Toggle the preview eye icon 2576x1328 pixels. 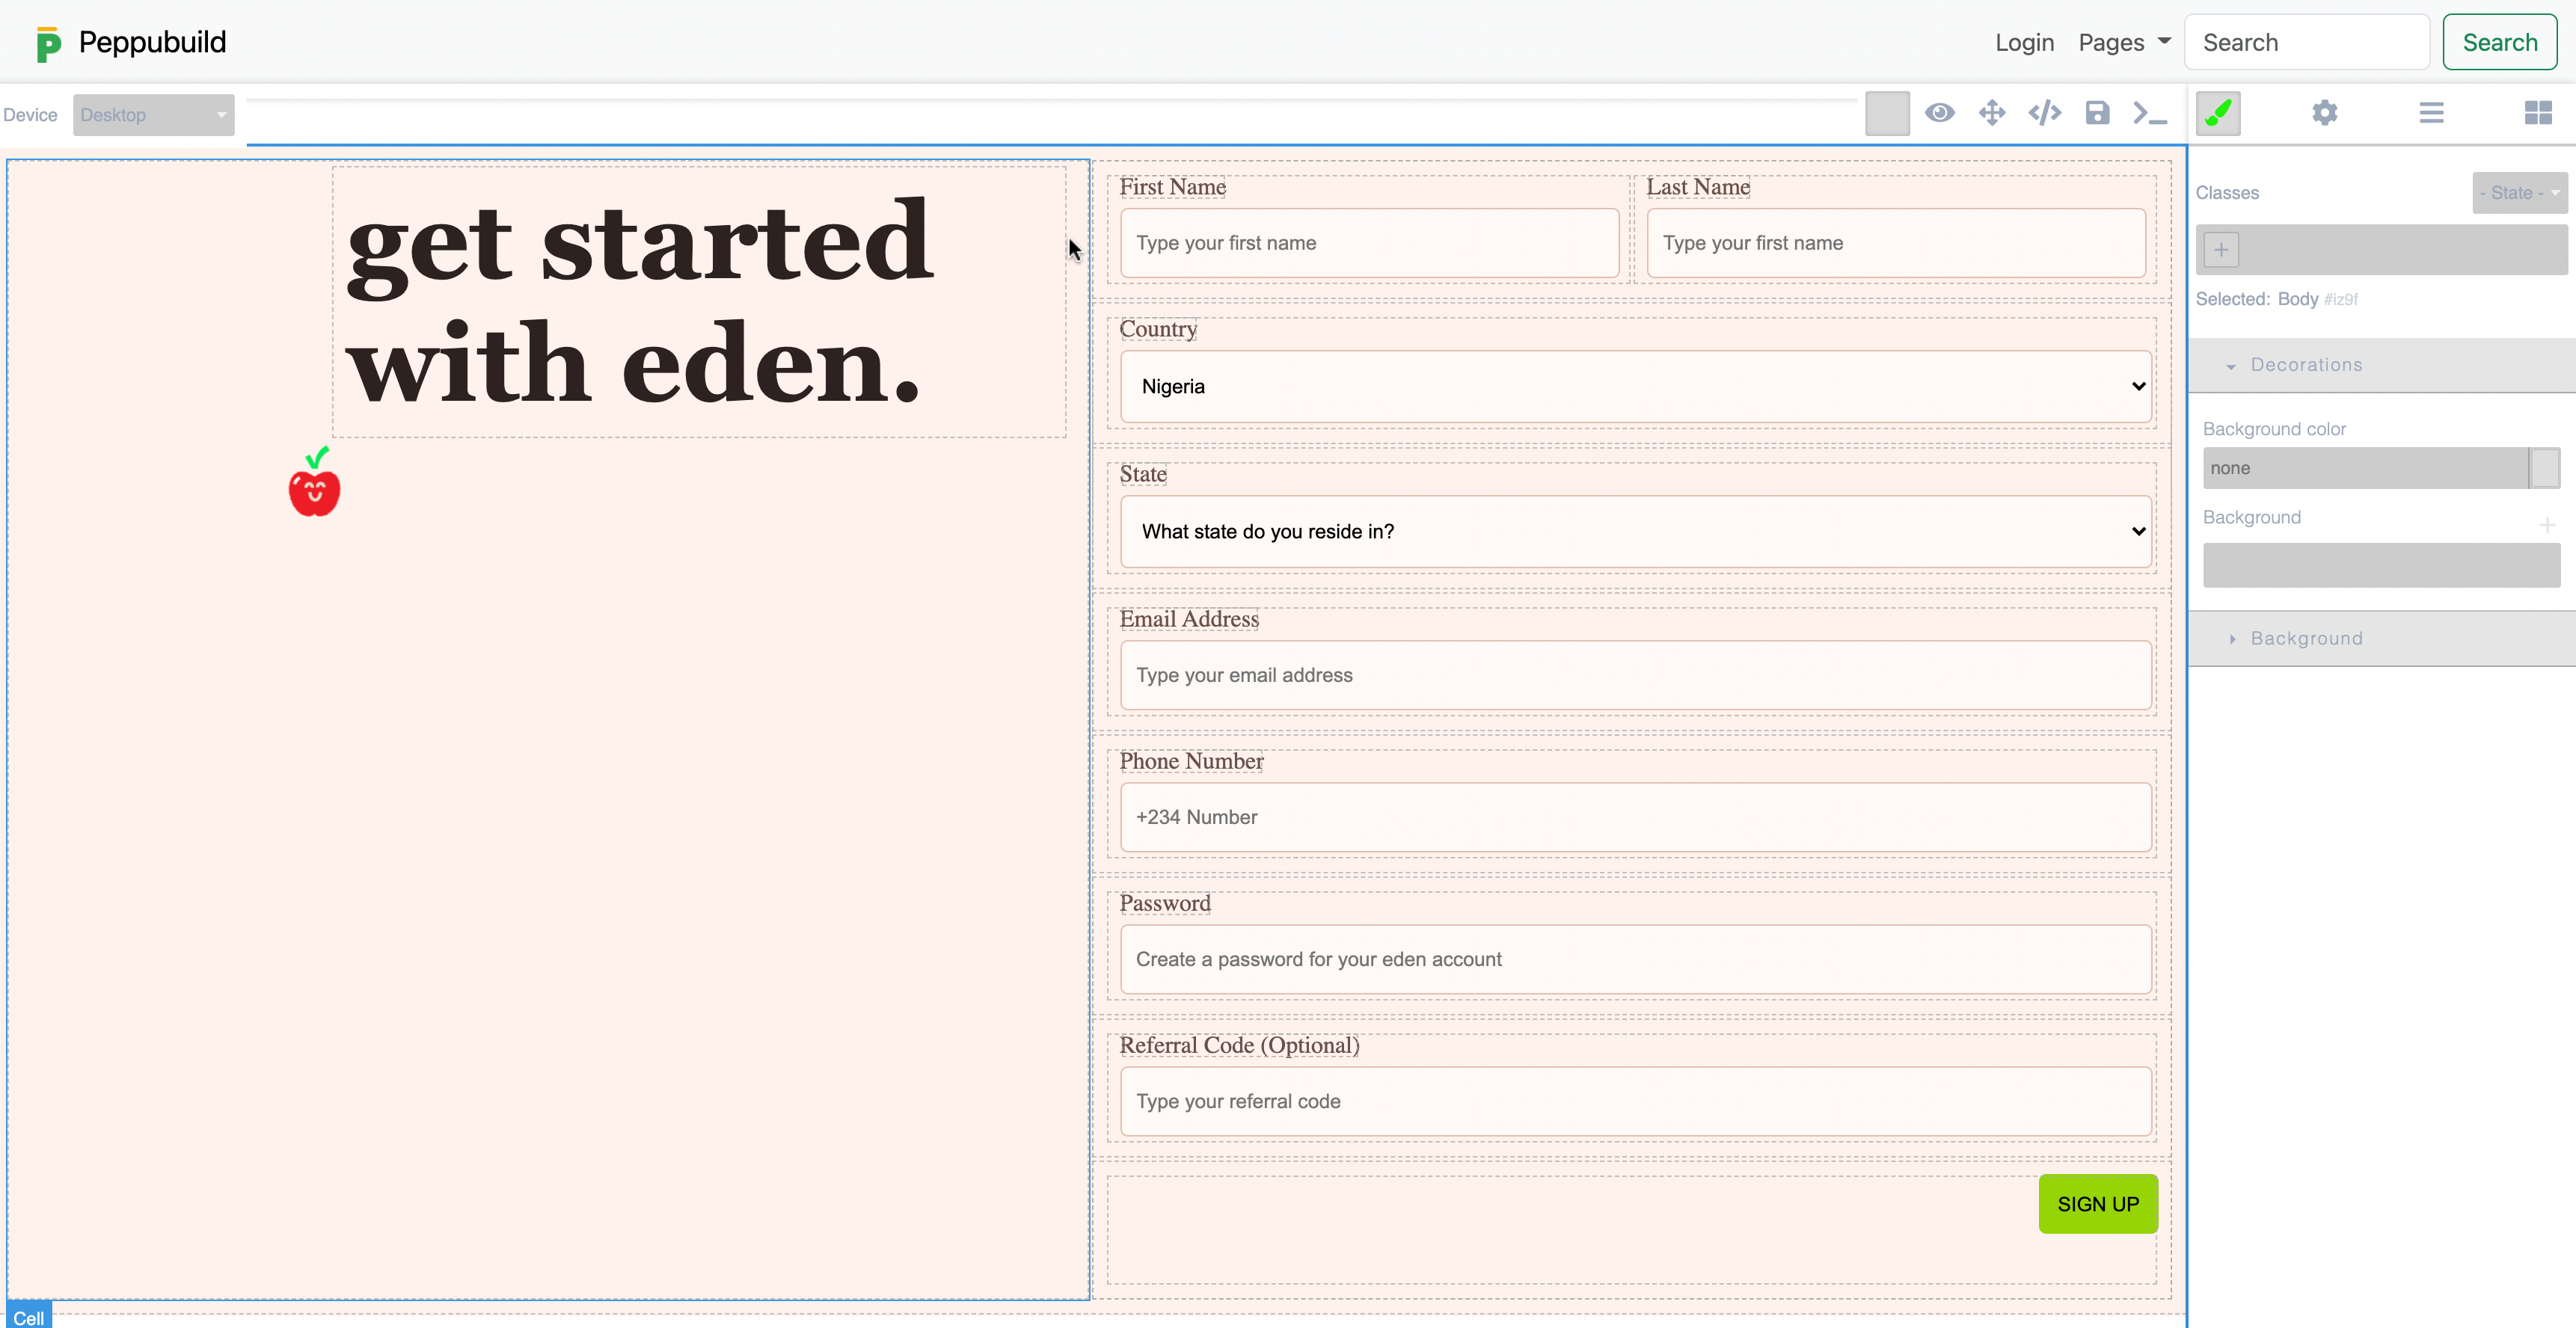point(1940,113)
